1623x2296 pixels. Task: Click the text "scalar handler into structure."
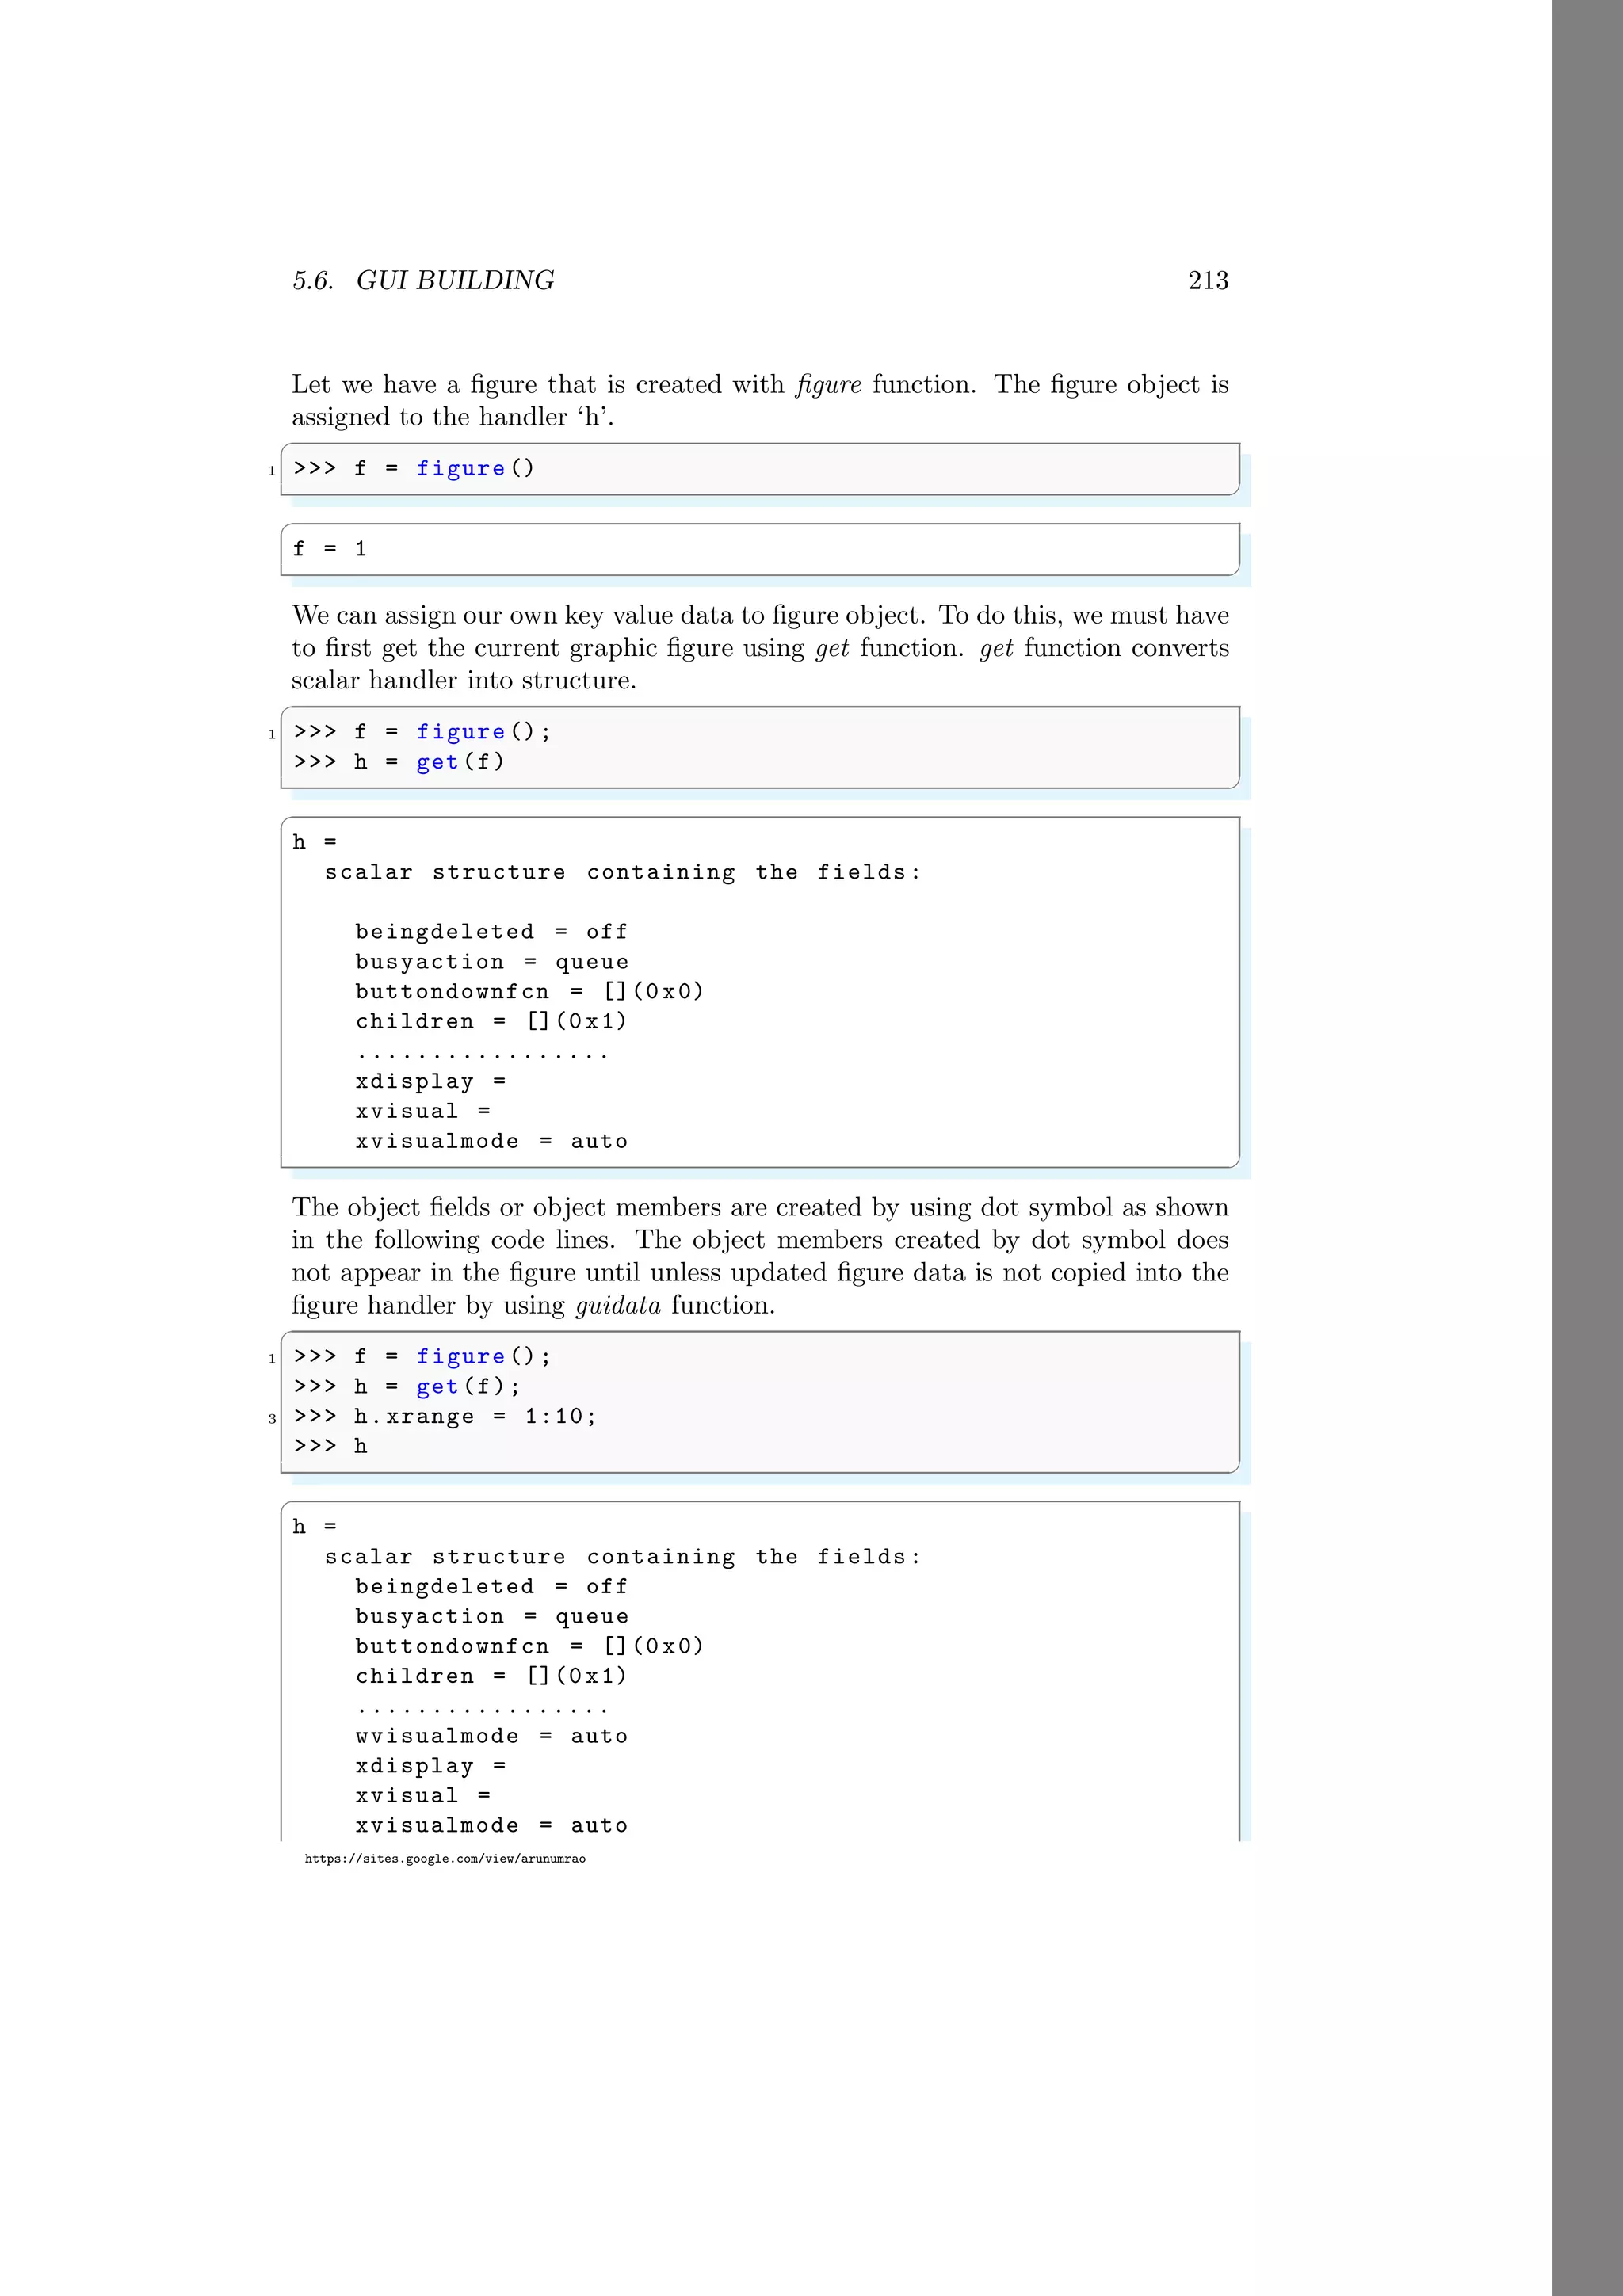pos(464,681)
